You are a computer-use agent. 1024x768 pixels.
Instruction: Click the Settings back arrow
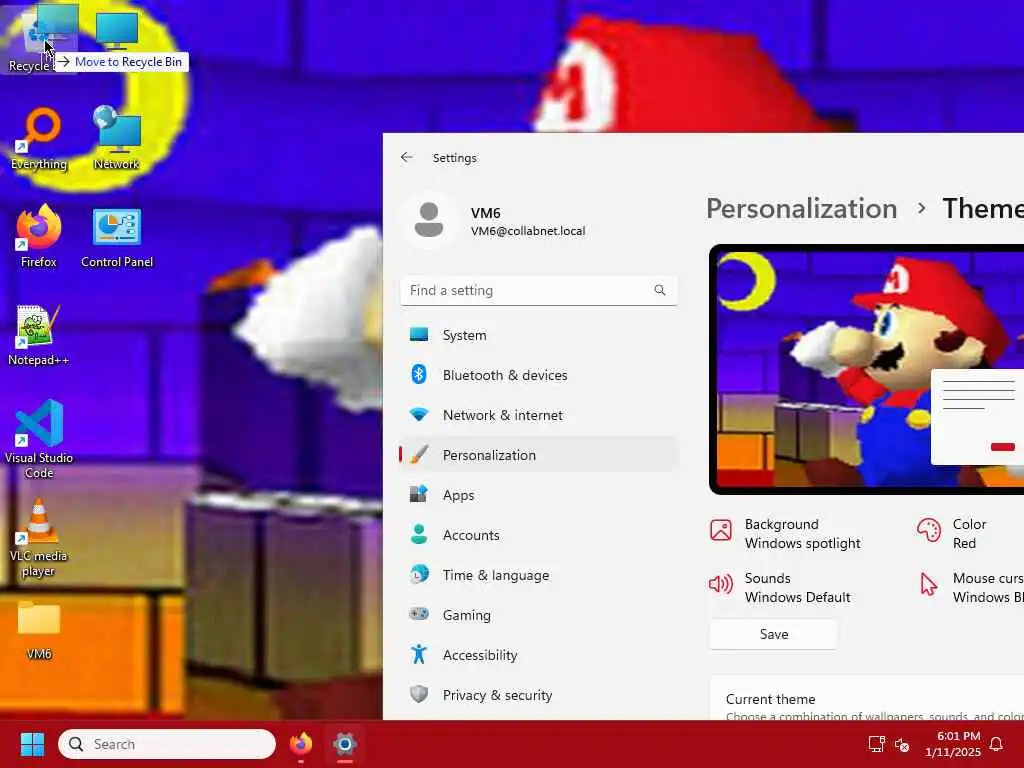point(407,157)
